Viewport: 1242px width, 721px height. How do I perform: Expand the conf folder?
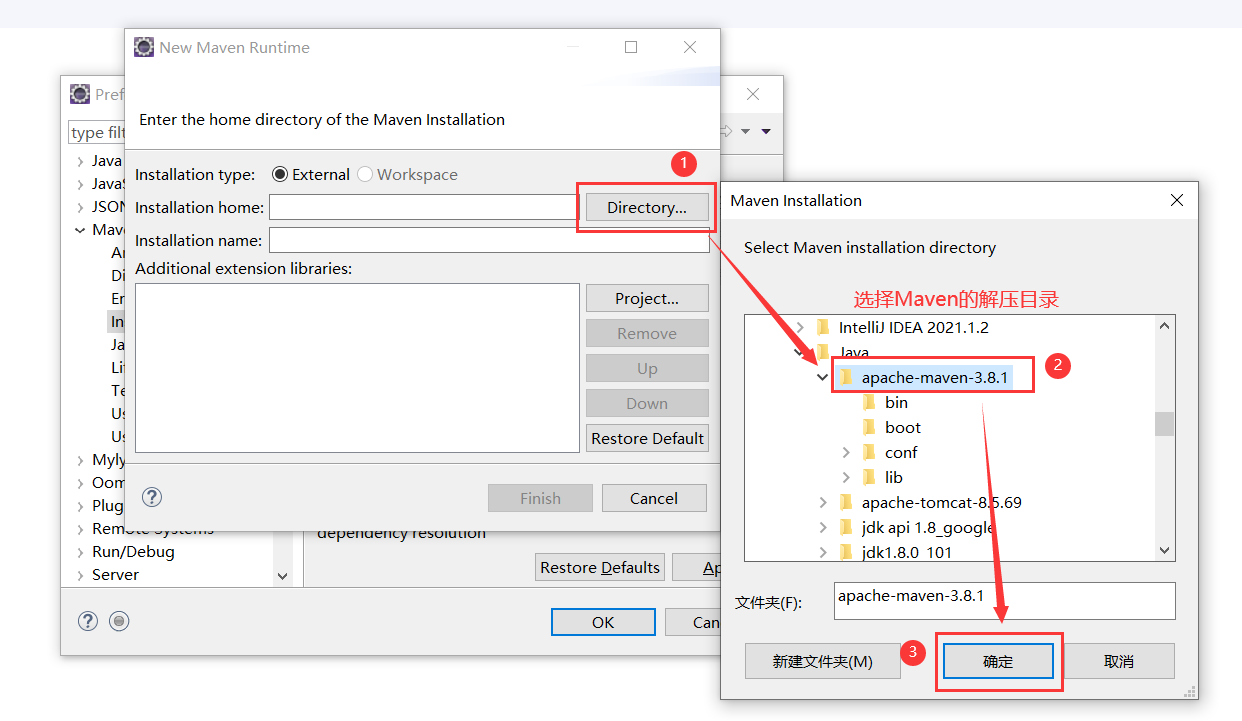pyautogui.click(x=846, y=452)
